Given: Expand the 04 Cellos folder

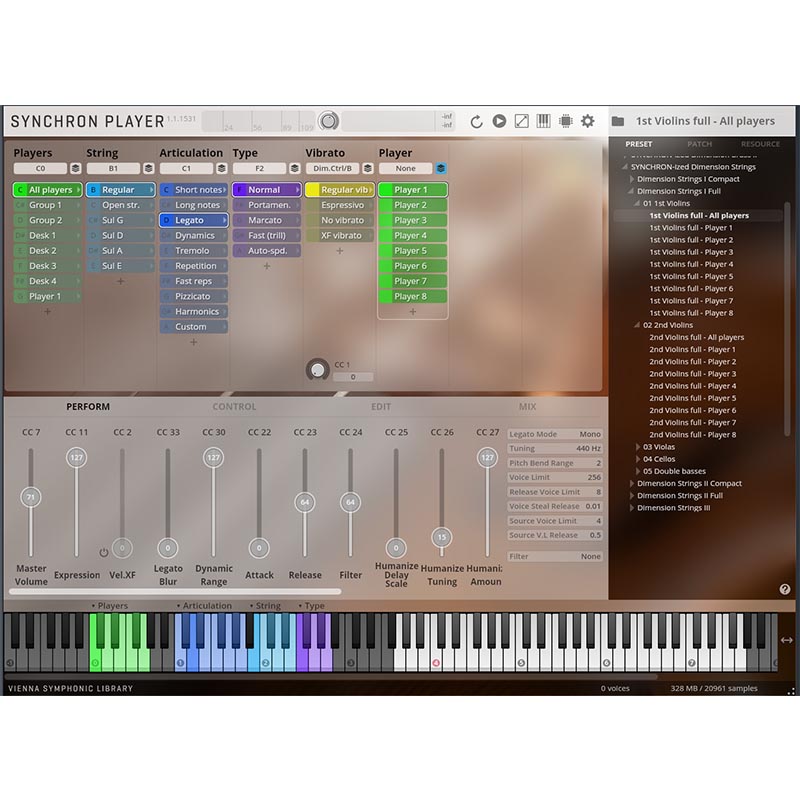Looking at the screenshot, I should (x=638, y=459).
